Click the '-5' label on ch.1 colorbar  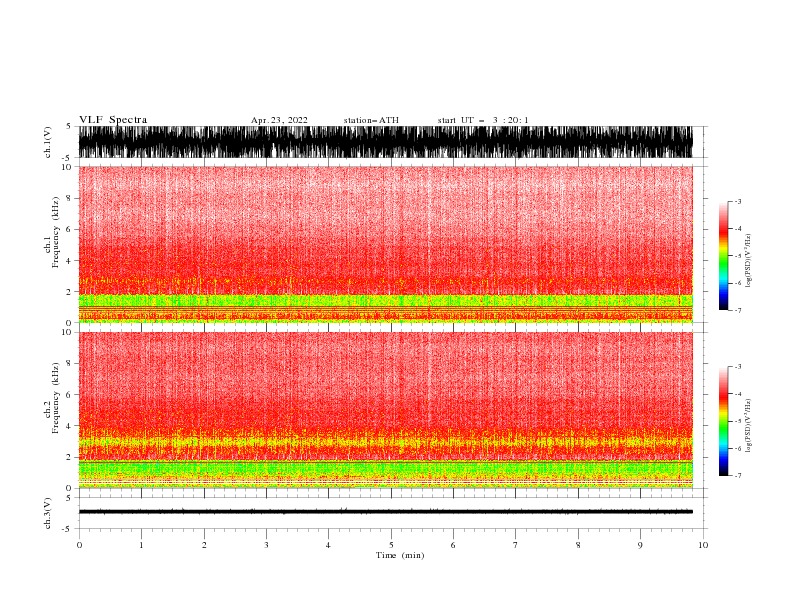click(x=737, y=256)
